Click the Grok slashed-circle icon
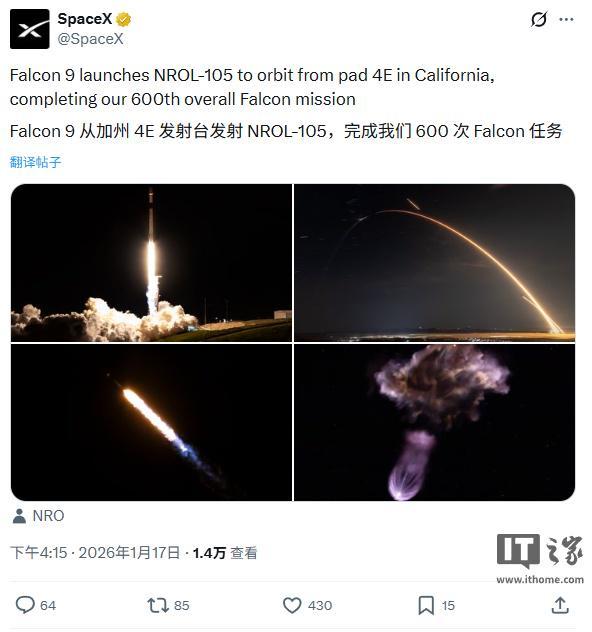Viewport: 592px width, 632px height. point(539,19)
